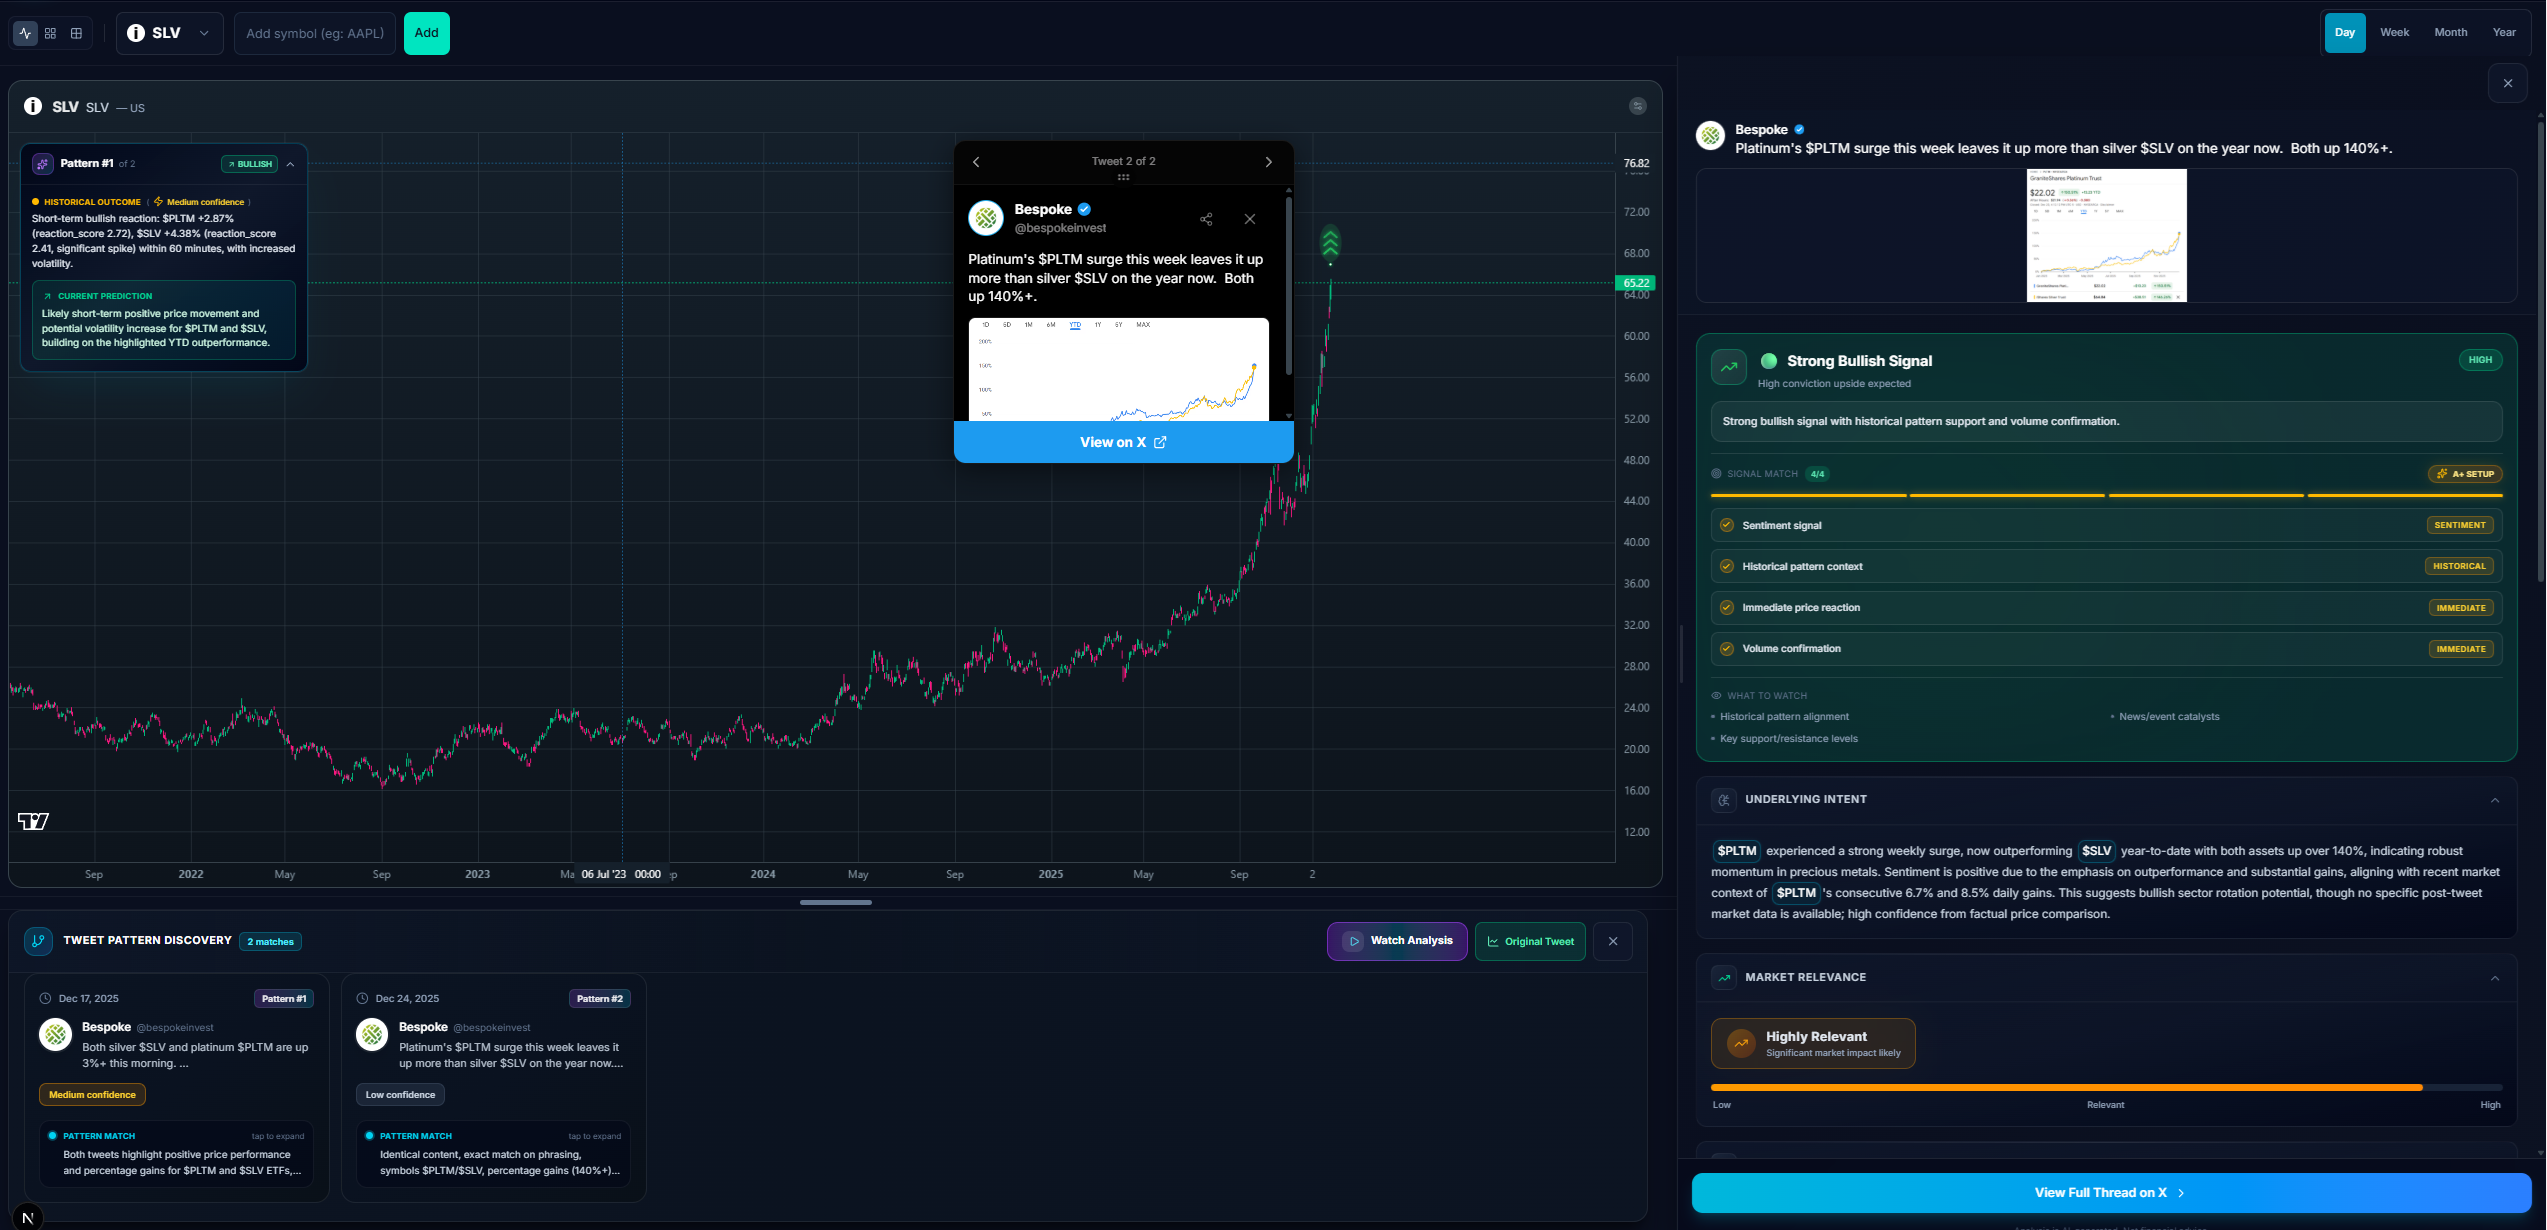
Task: Open the chart settings icon above price scale
Action: point(1637,105)
